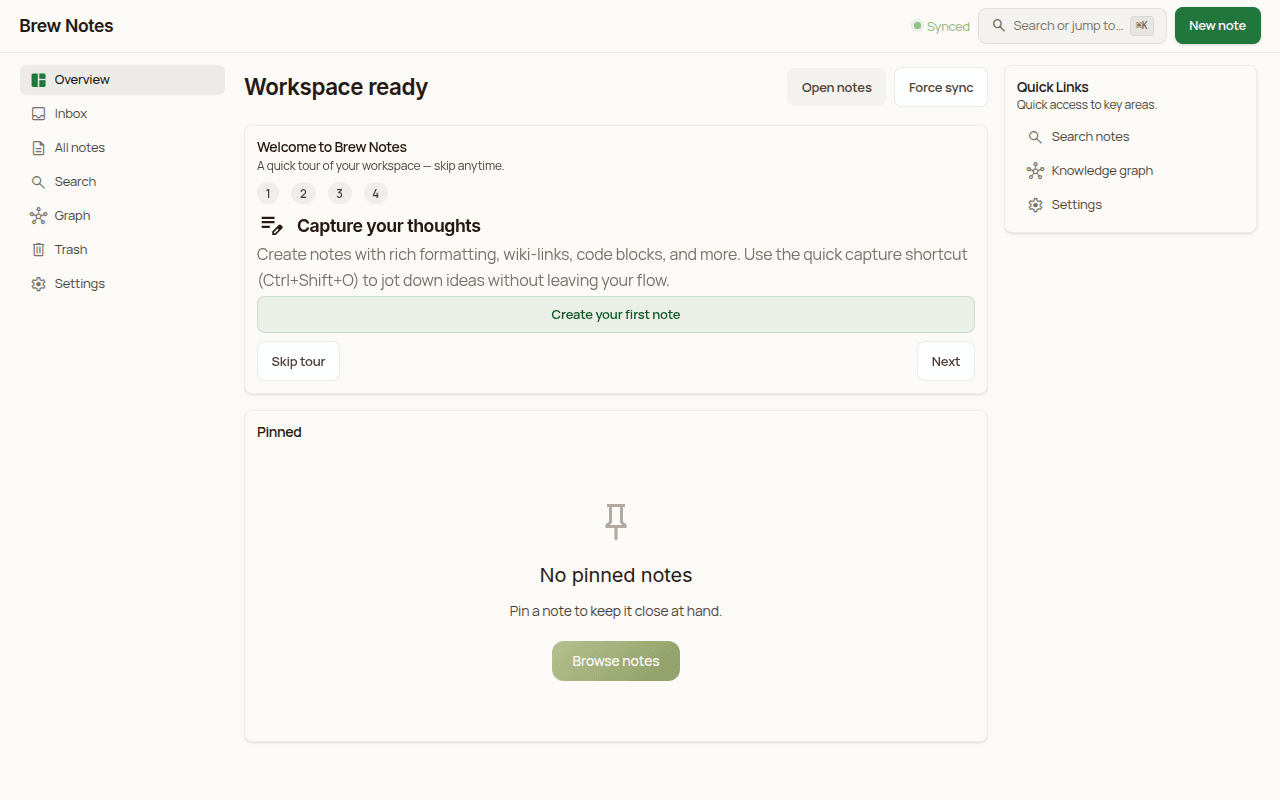Click the Graph nodes icon in sidebar
Image resolution: width=1280 pixels, height=800 pixels.
tap(38, 216)
